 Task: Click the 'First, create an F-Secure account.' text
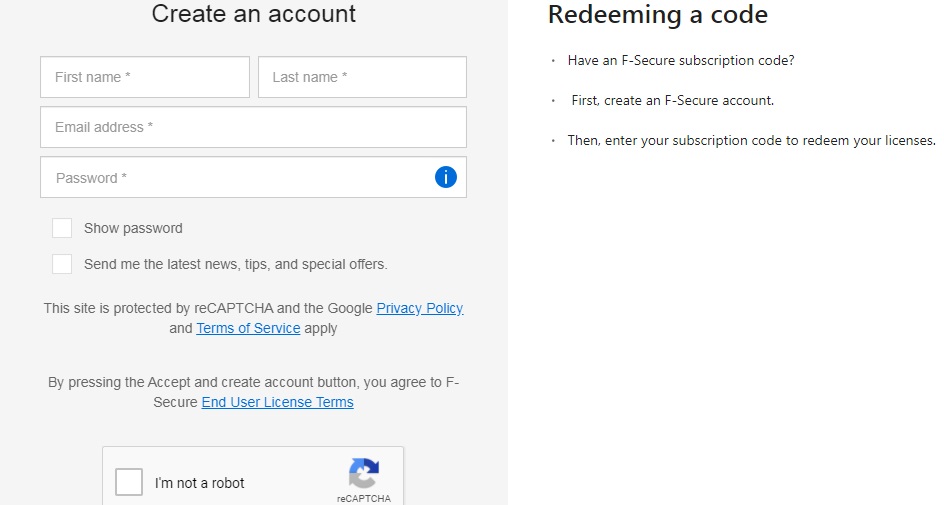pos(672,101)
